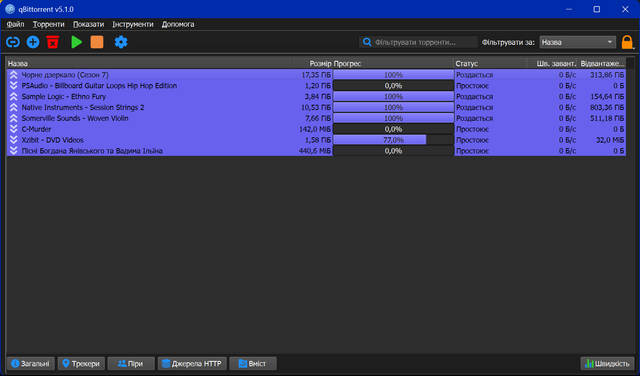
Task: Click the Add torrent file plus icon
Action: click(33, 42)
